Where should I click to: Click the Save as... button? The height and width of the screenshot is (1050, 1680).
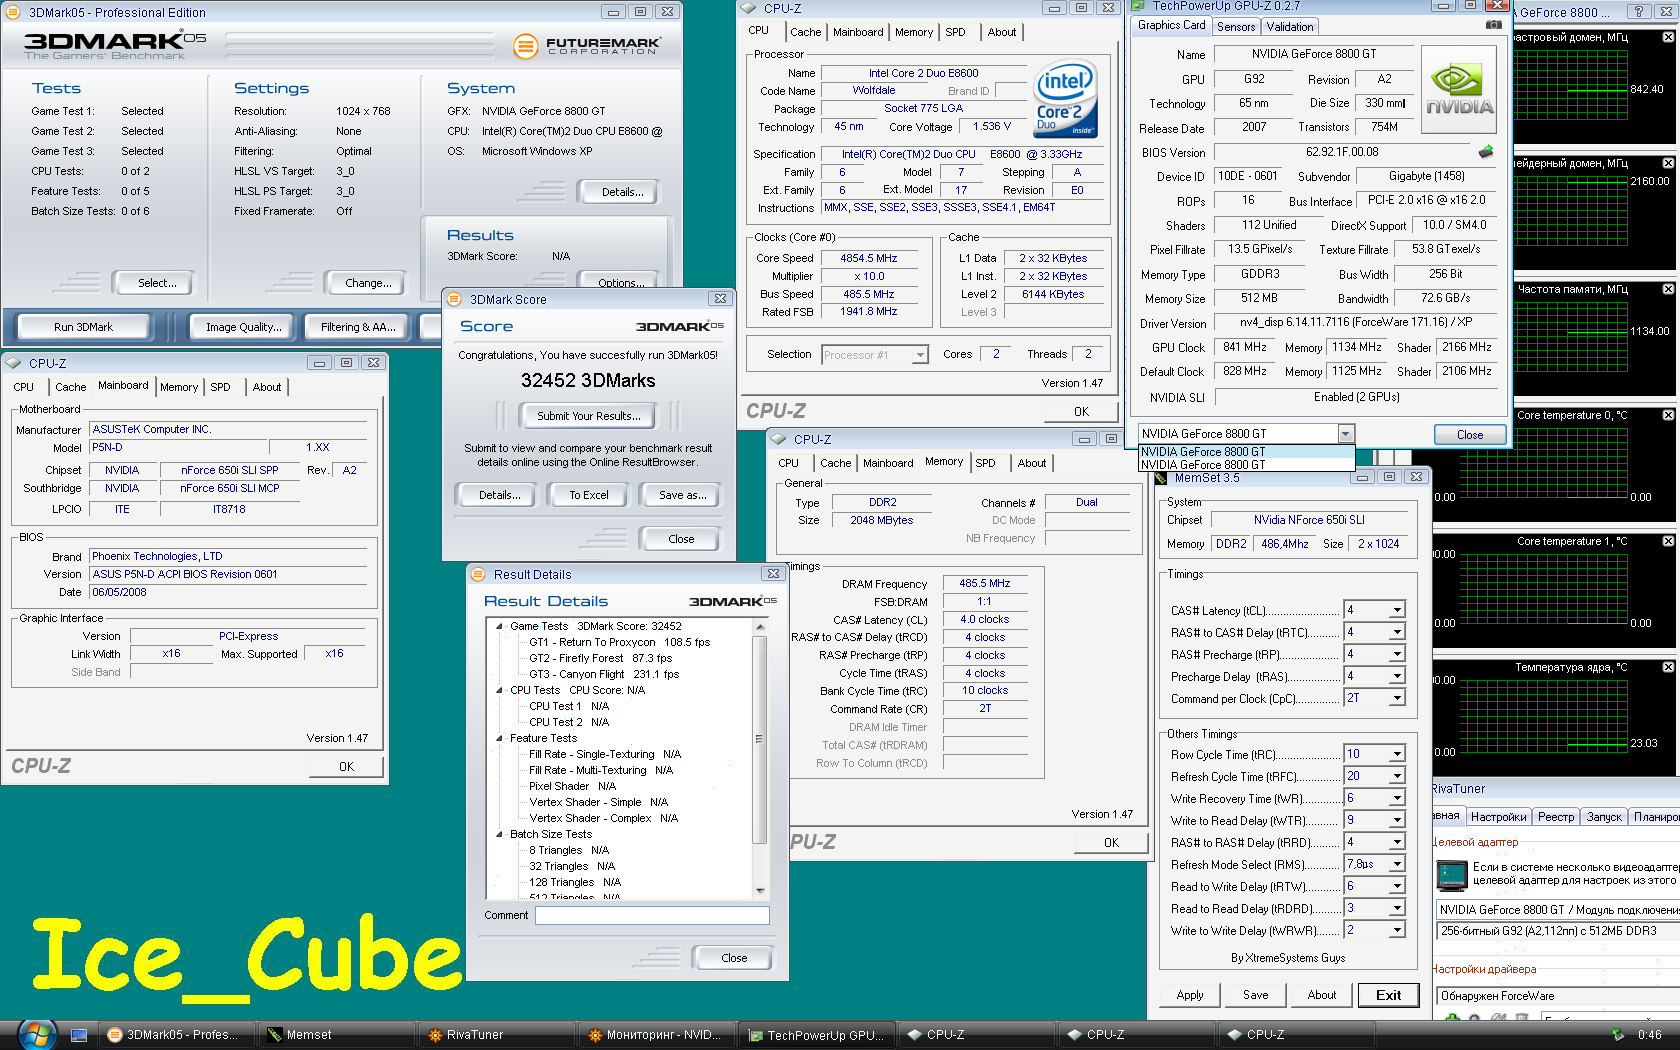click(682, 495)
